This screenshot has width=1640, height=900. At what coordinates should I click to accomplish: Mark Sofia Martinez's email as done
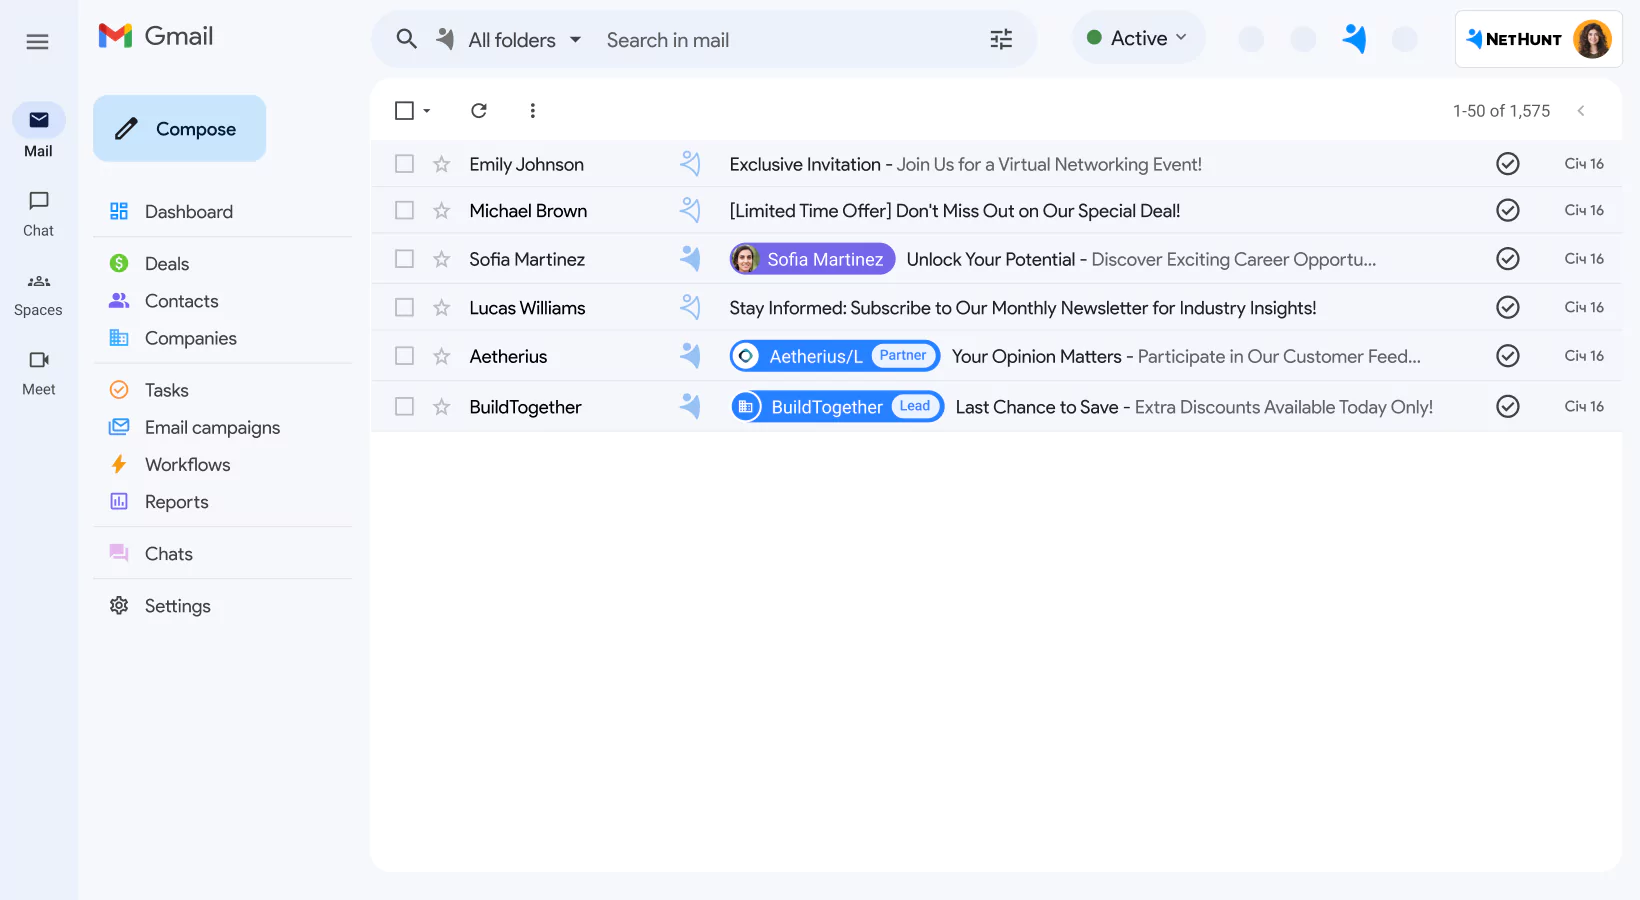[x=1508, y=258]
